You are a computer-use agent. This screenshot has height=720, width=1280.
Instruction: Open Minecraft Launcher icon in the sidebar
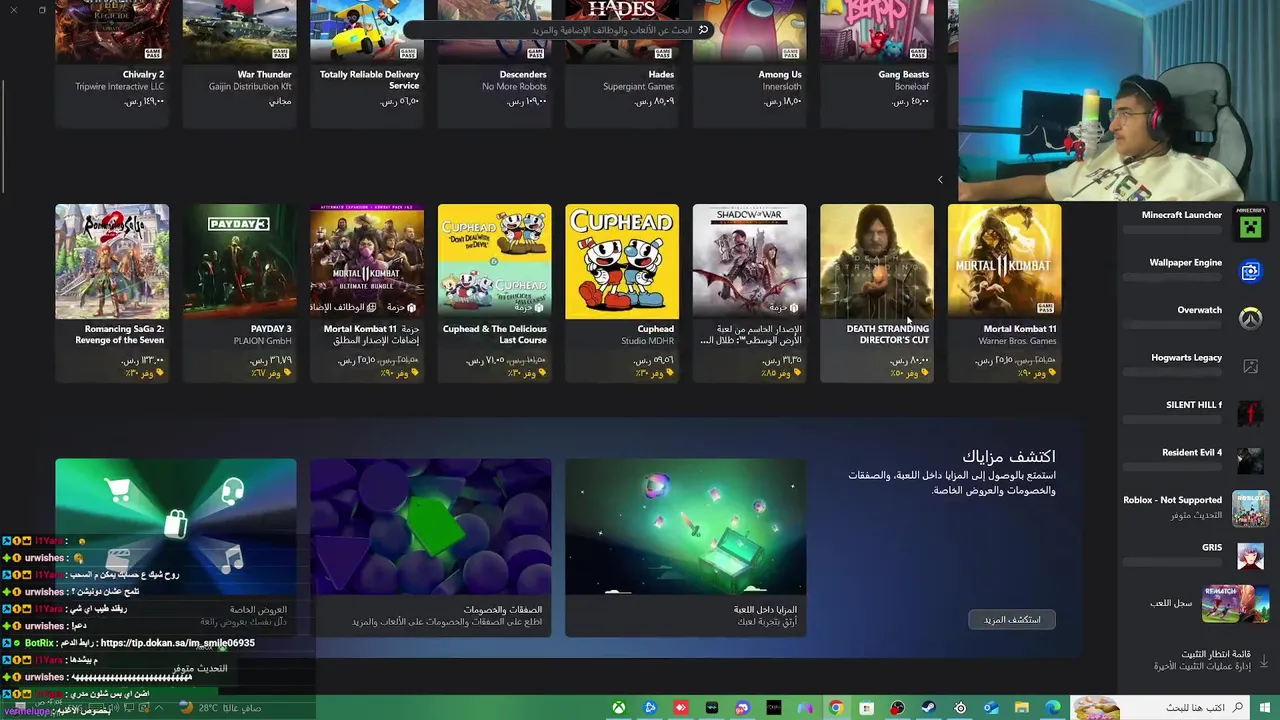1250,226
